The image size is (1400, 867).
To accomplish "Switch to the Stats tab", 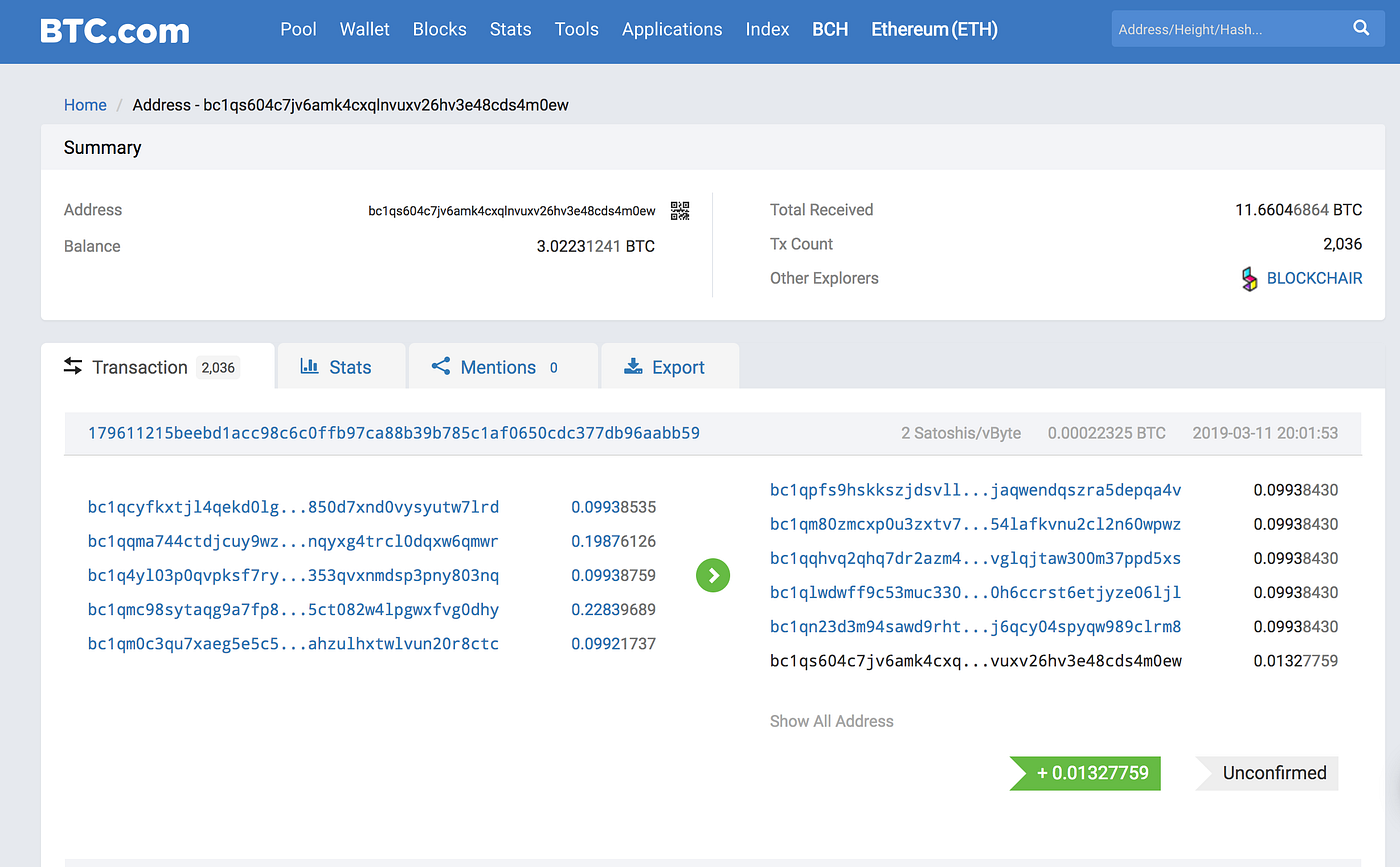I will 341,366.
